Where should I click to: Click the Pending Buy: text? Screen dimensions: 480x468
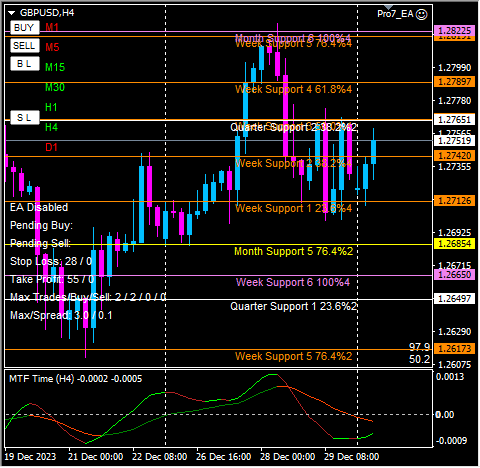click(x=41, y=225)
